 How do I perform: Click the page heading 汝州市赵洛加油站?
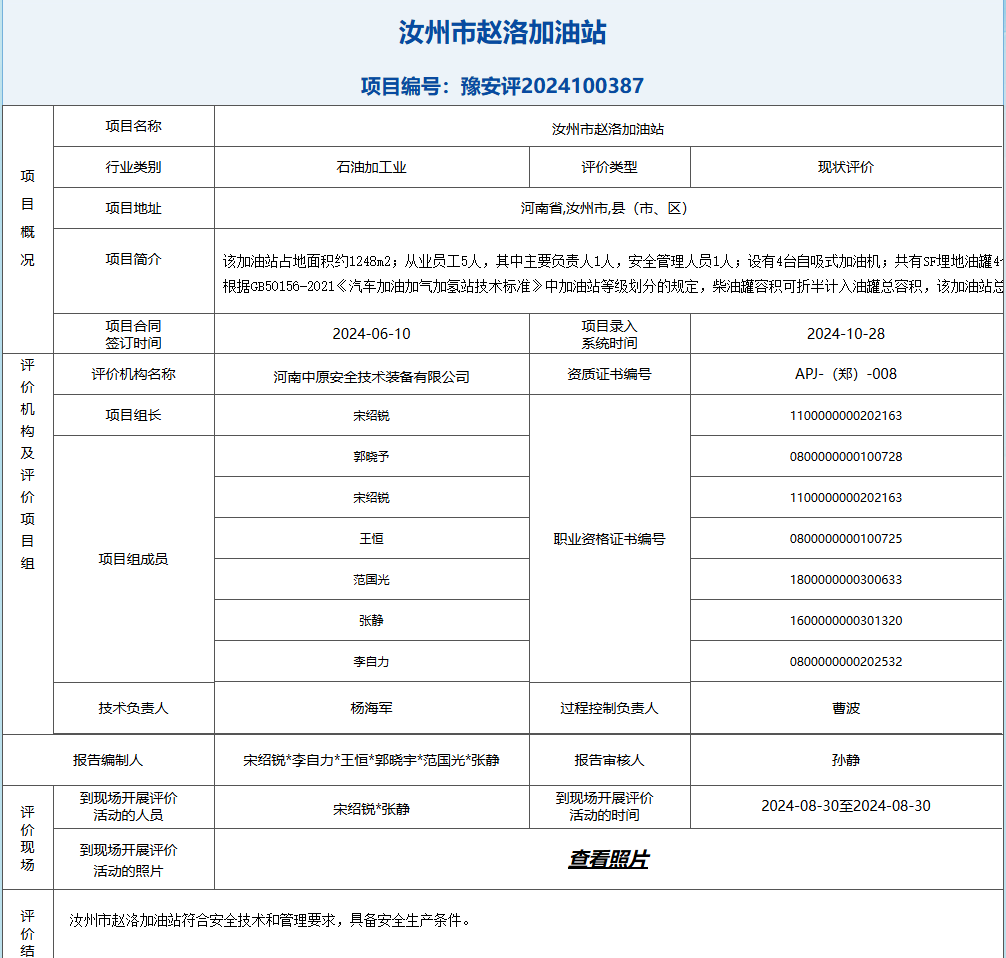click(502, 32)
